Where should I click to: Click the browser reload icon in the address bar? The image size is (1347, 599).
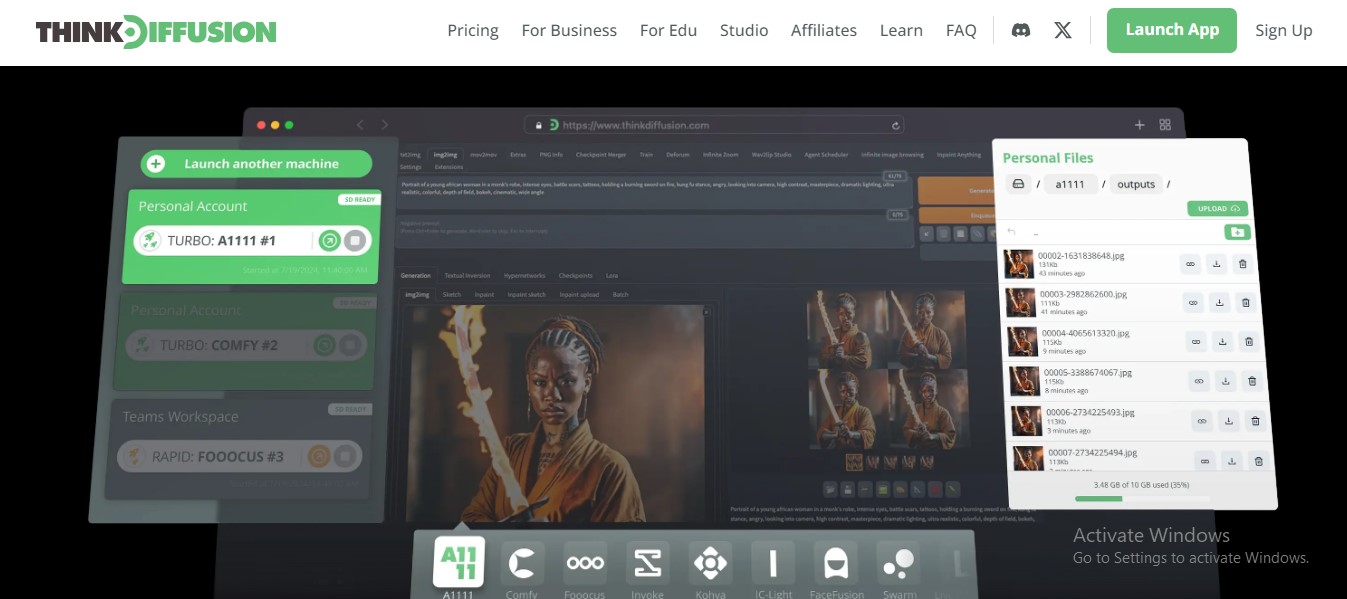tap(896, 125)
